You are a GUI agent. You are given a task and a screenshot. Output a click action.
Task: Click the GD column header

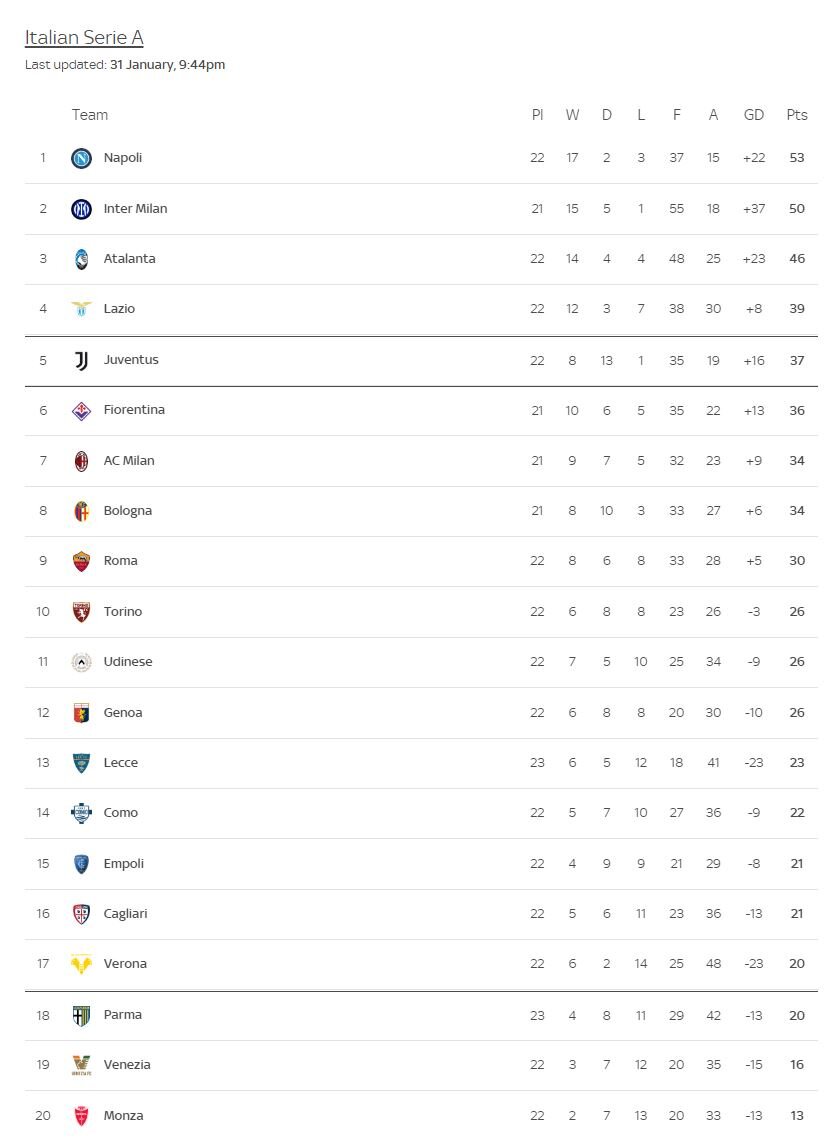pos(754,115)
